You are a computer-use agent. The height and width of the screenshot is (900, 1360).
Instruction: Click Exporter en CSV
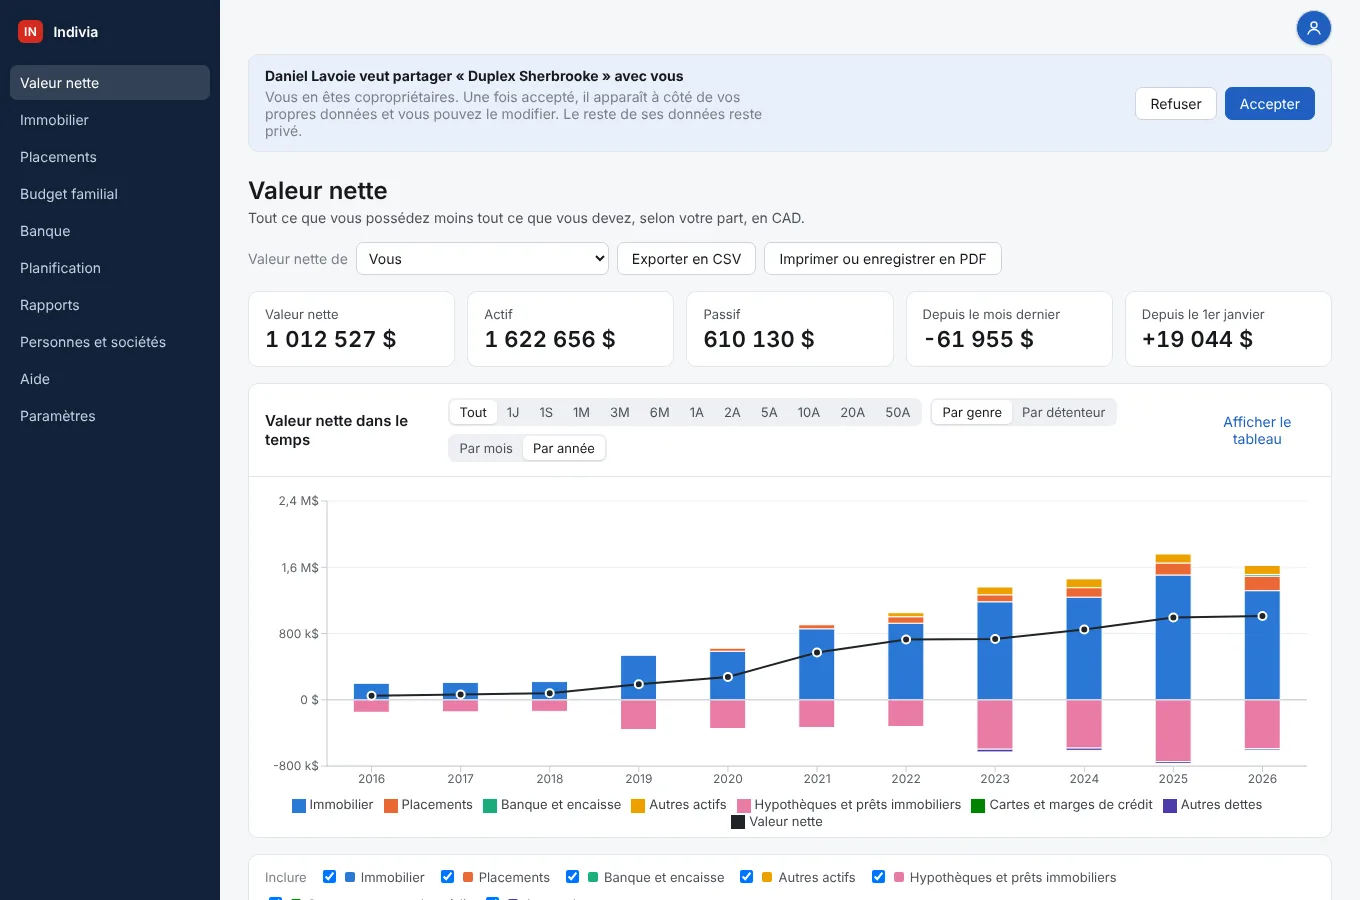[686, 259]
